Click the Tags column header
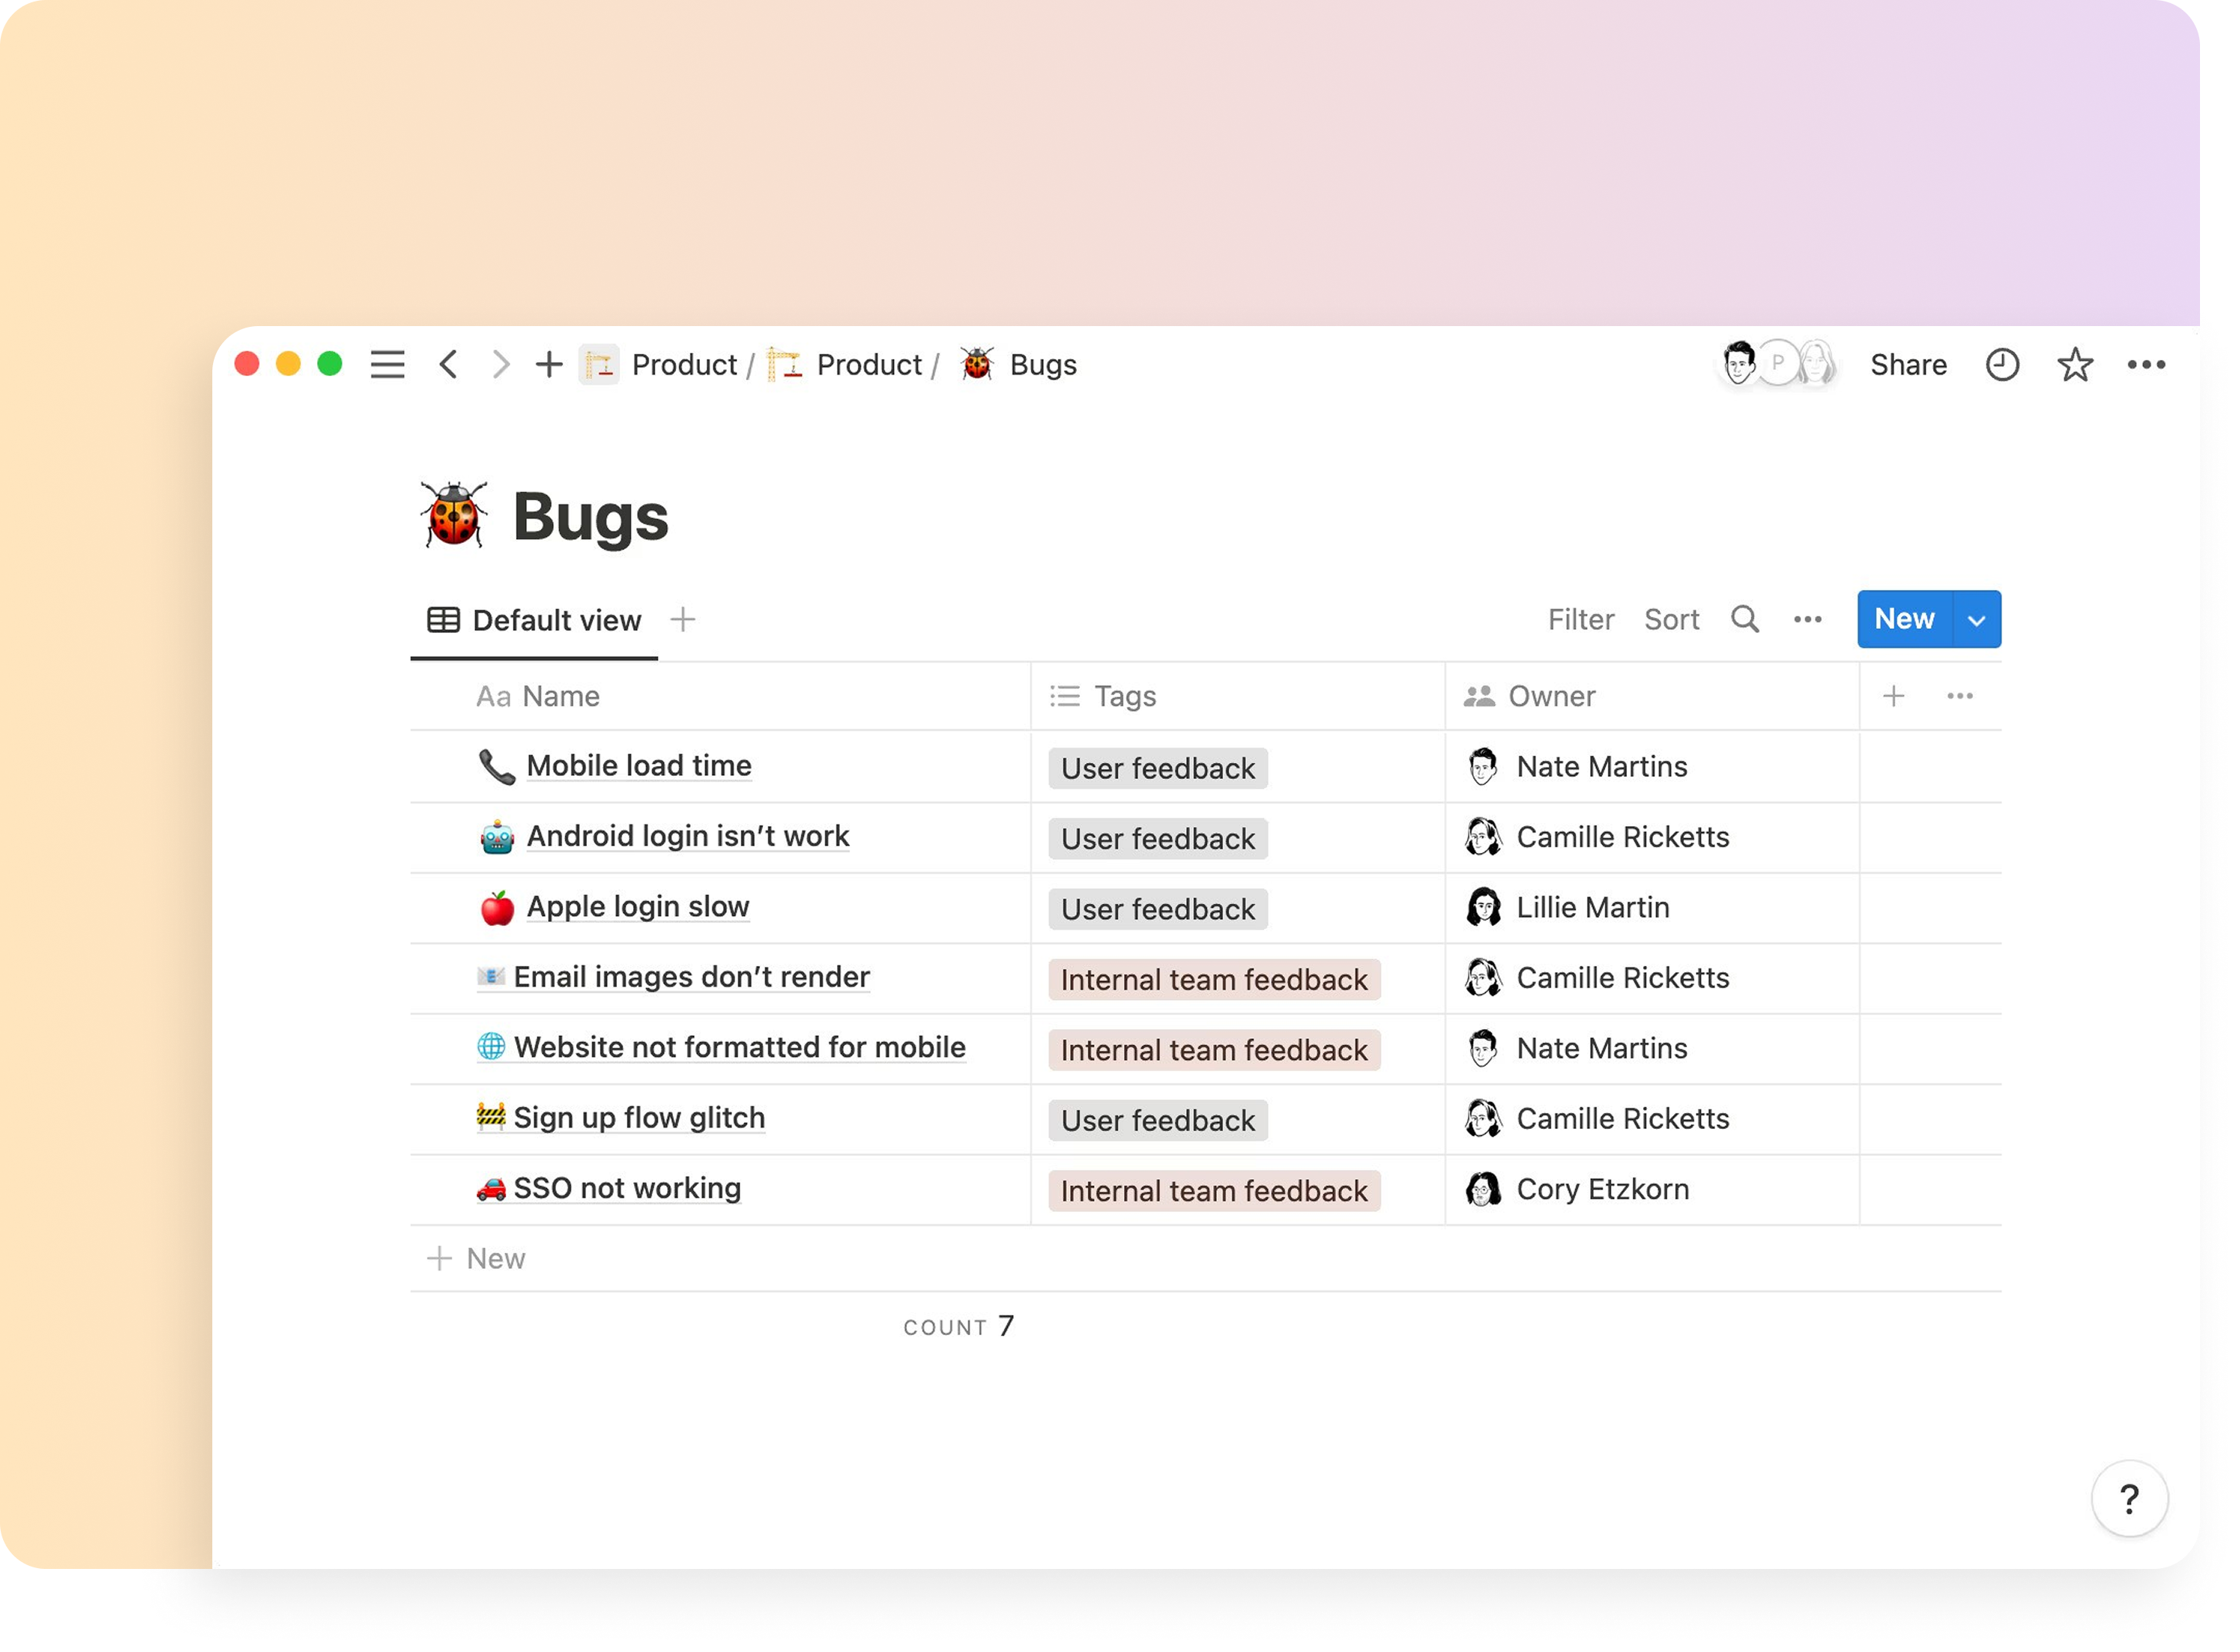2240x1652 pixels. [1238, 697]
